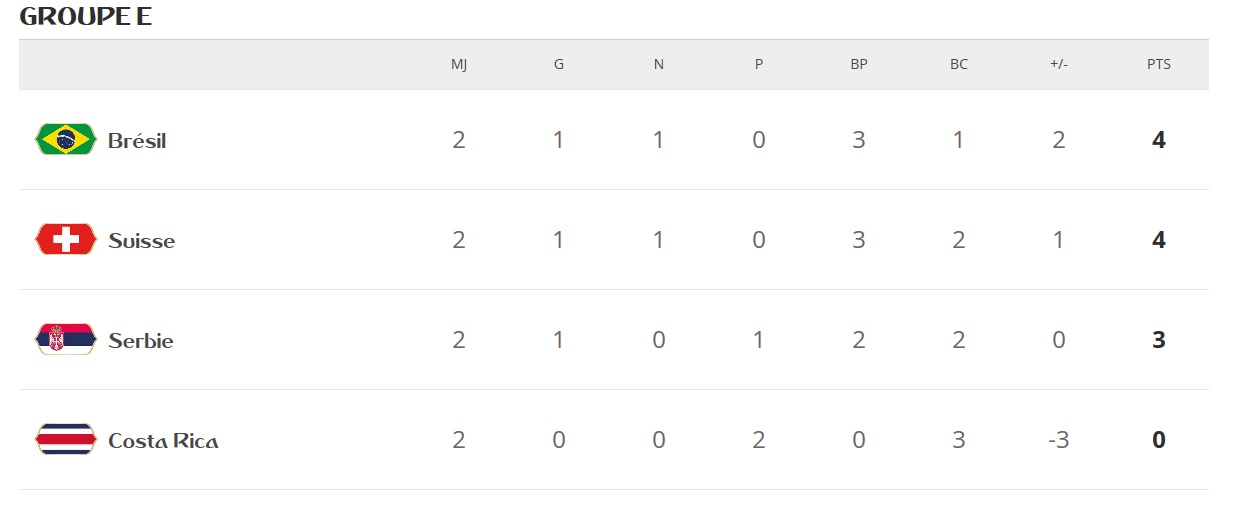Click the BP column header
Viewport: 1241px width, 509px height.
[x=858, y=65]
